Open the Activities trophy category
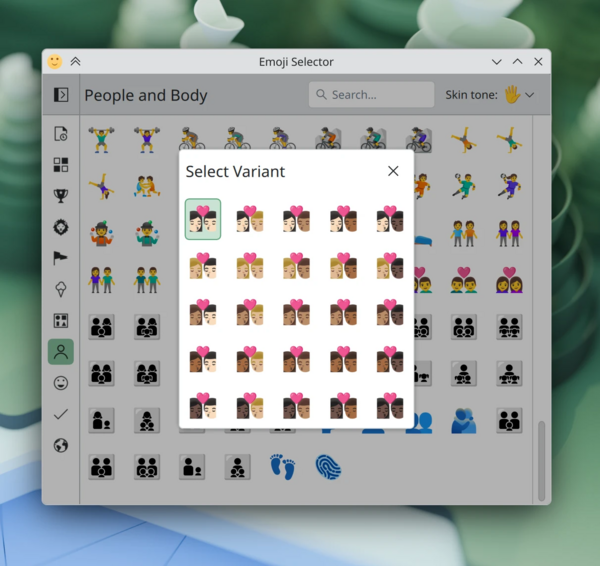The width and height of the screenshot is (600, 566). [x=61, y=196]
